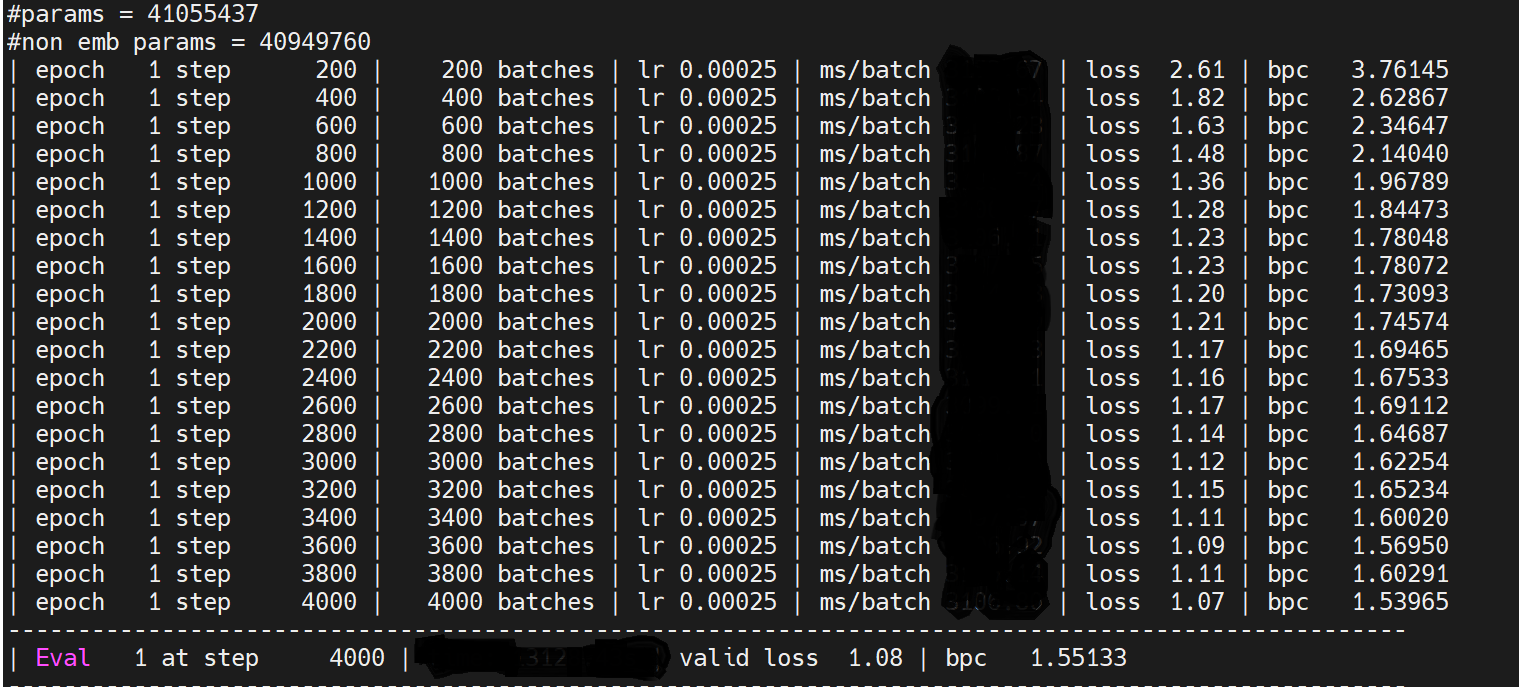1519x687 pixels.
Task: Click the bpc value 1.96789
Action: [x=1399, y=182]
